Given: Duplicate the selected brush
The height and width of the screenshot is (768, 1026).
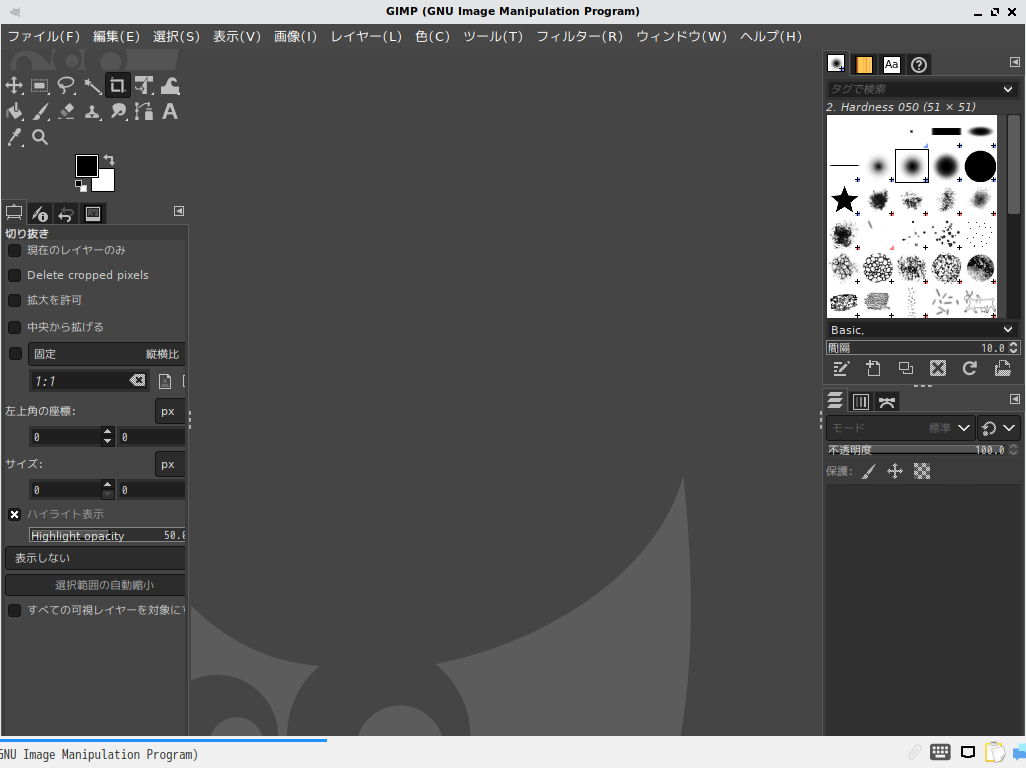Looking at the screenshot, I should click(x=906, y=368).
